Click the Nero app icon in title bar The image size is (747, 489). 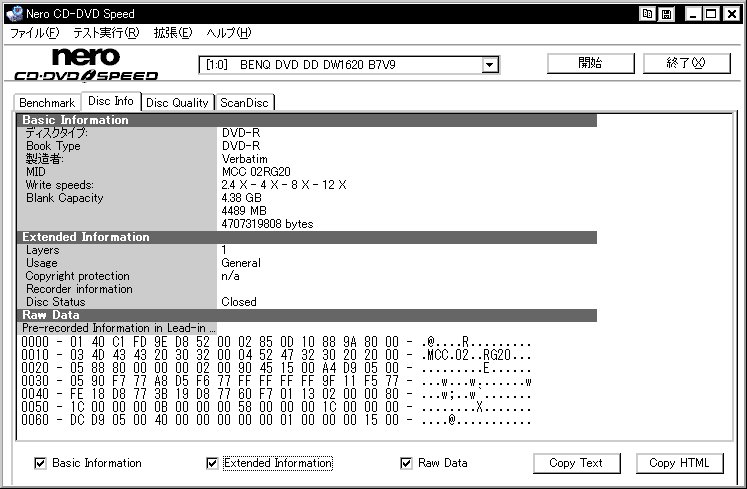point(14,14)
